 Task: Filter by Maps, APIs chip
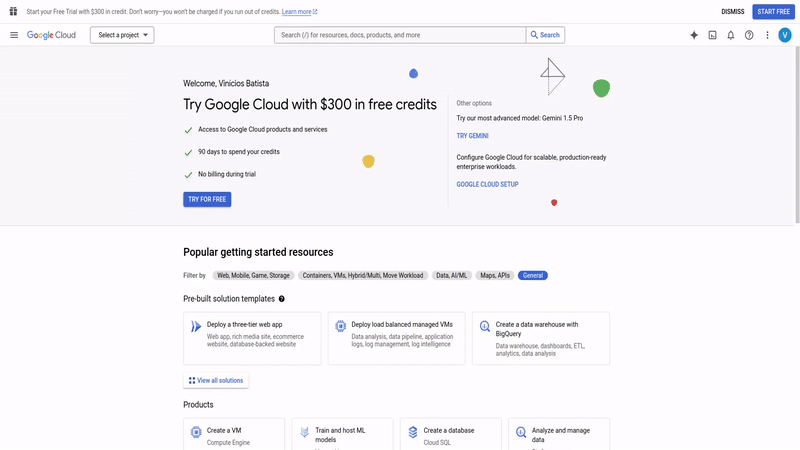pyautogui.click(x=495, y=276)
